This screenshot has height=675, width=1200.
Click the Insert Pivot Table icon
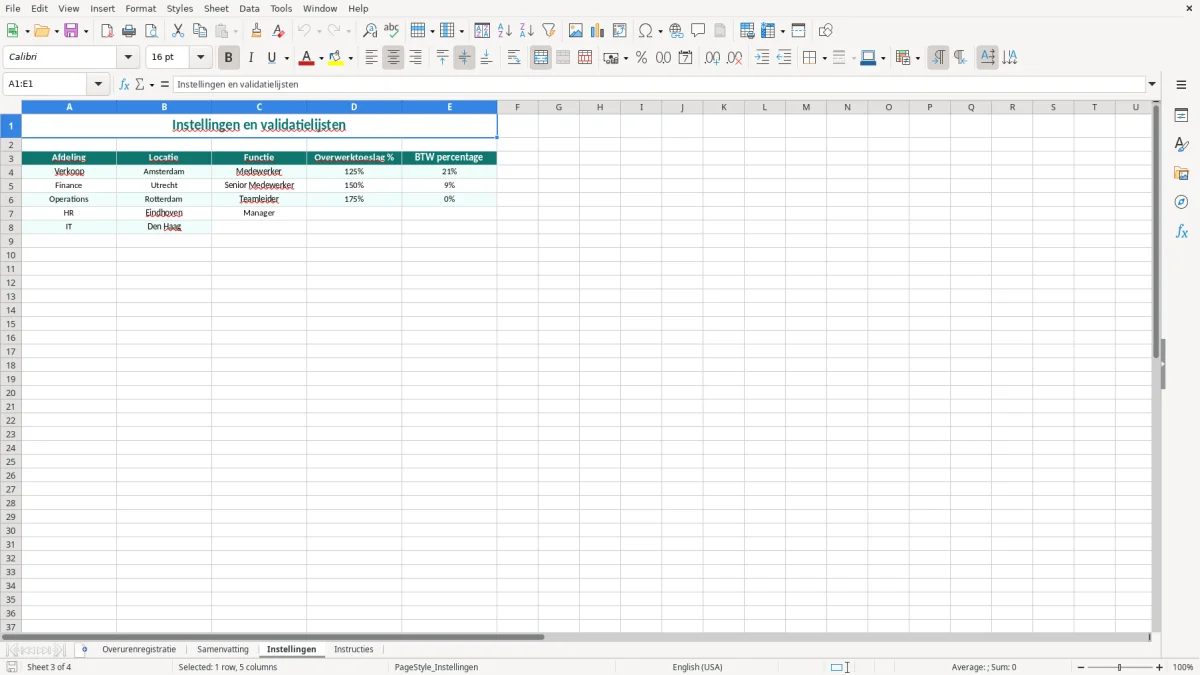point(620,31)
